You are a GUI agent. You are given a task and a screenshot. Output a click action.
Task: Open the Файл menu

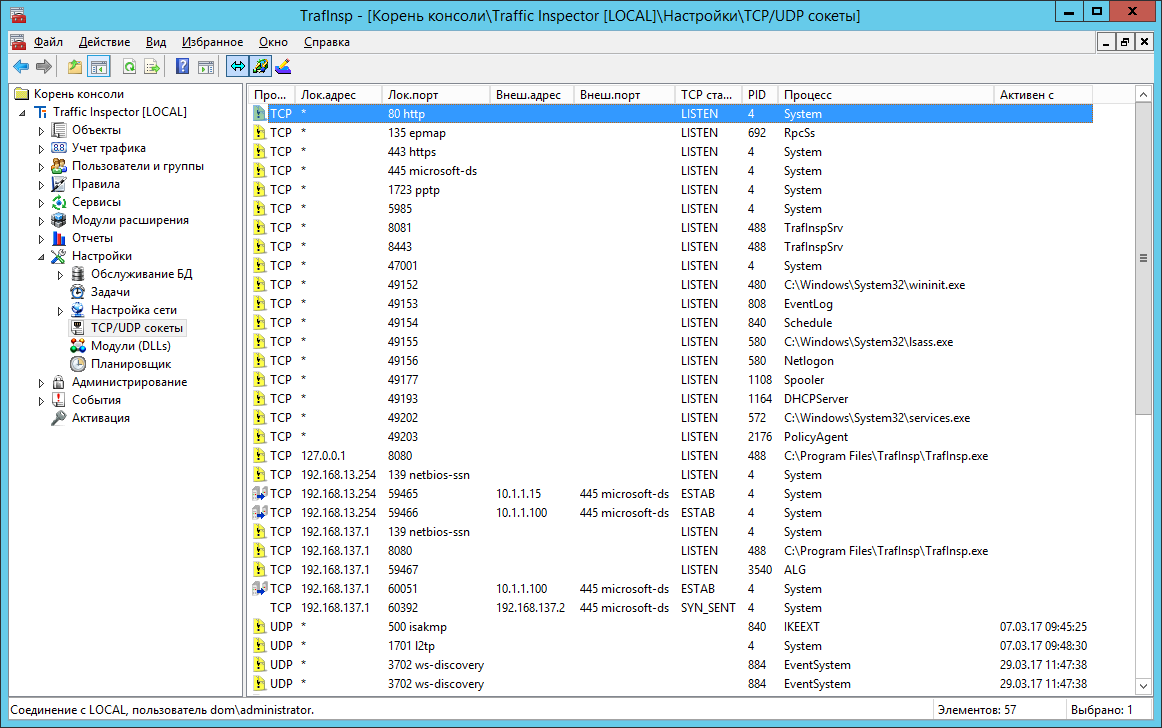pyautogui.click(x=48, y=42)
